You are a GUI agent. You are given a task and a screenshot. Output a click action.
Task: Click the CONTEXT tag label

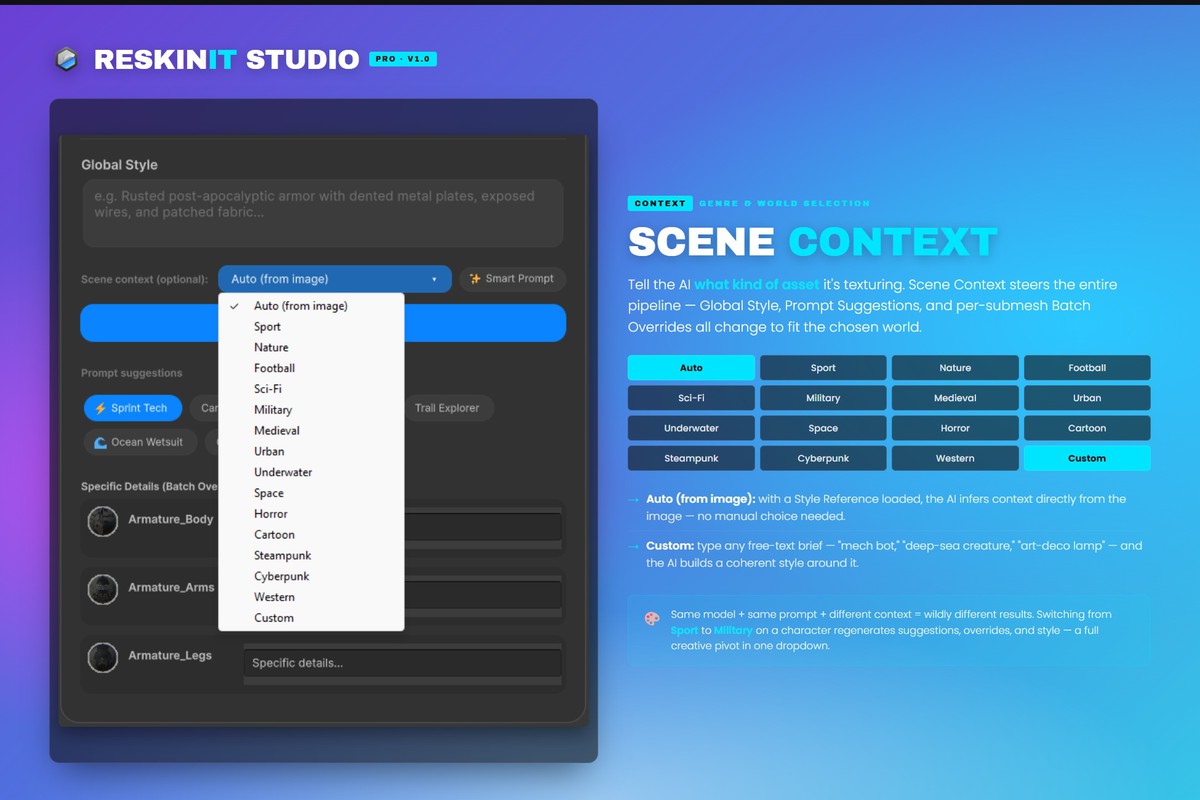coord(660,203)
